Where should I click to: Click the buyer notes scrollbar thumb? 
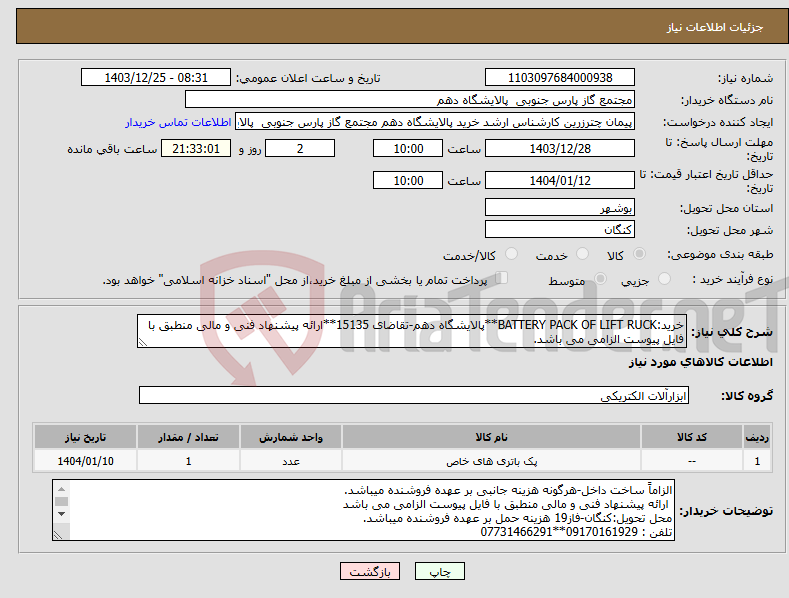61,501
